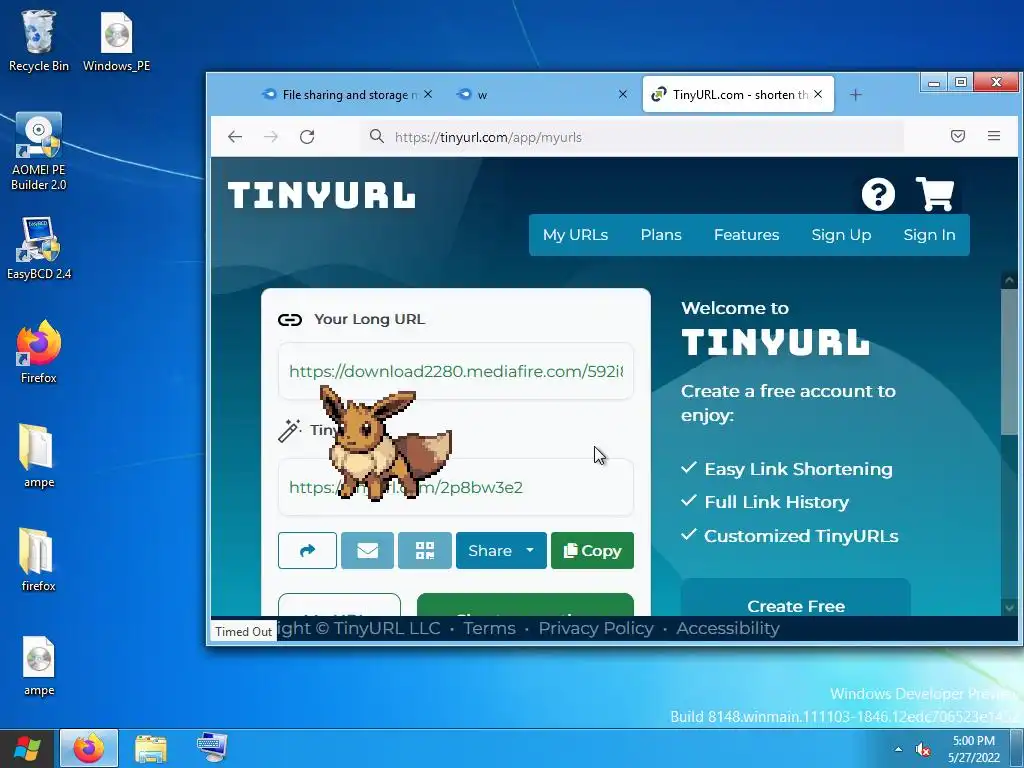The height and width of the screenshot is (768, 1024).
Task: Select the Windows_PE disc image icon
Action: point(116,40)
